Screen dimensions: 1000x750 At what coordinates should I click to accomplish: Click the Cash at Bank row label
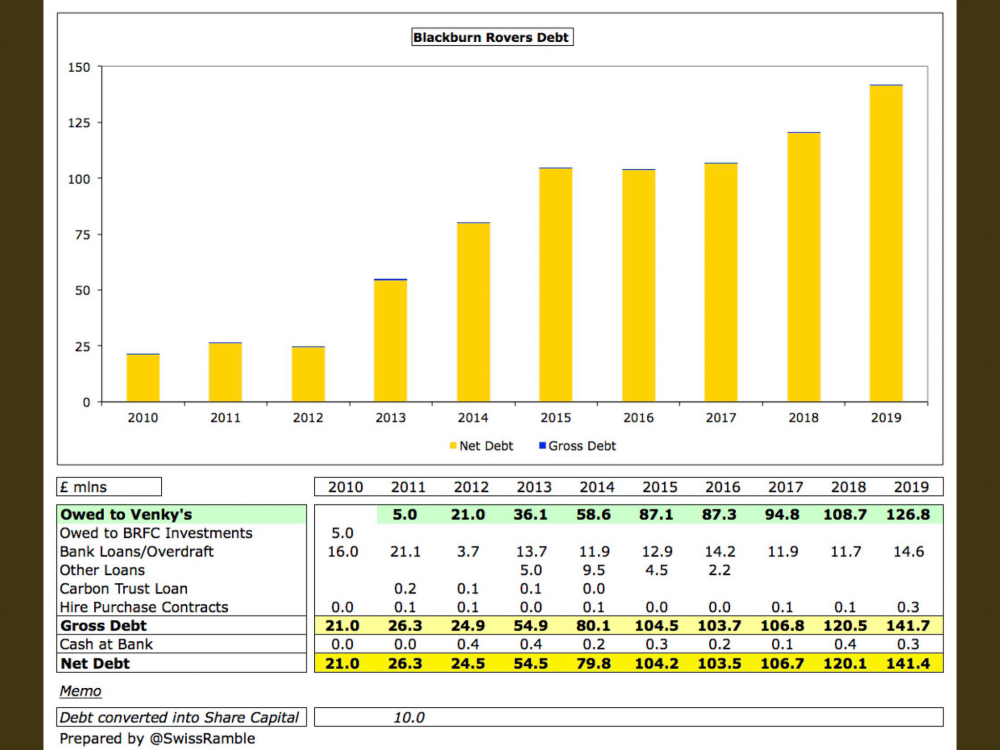point(106,644)
